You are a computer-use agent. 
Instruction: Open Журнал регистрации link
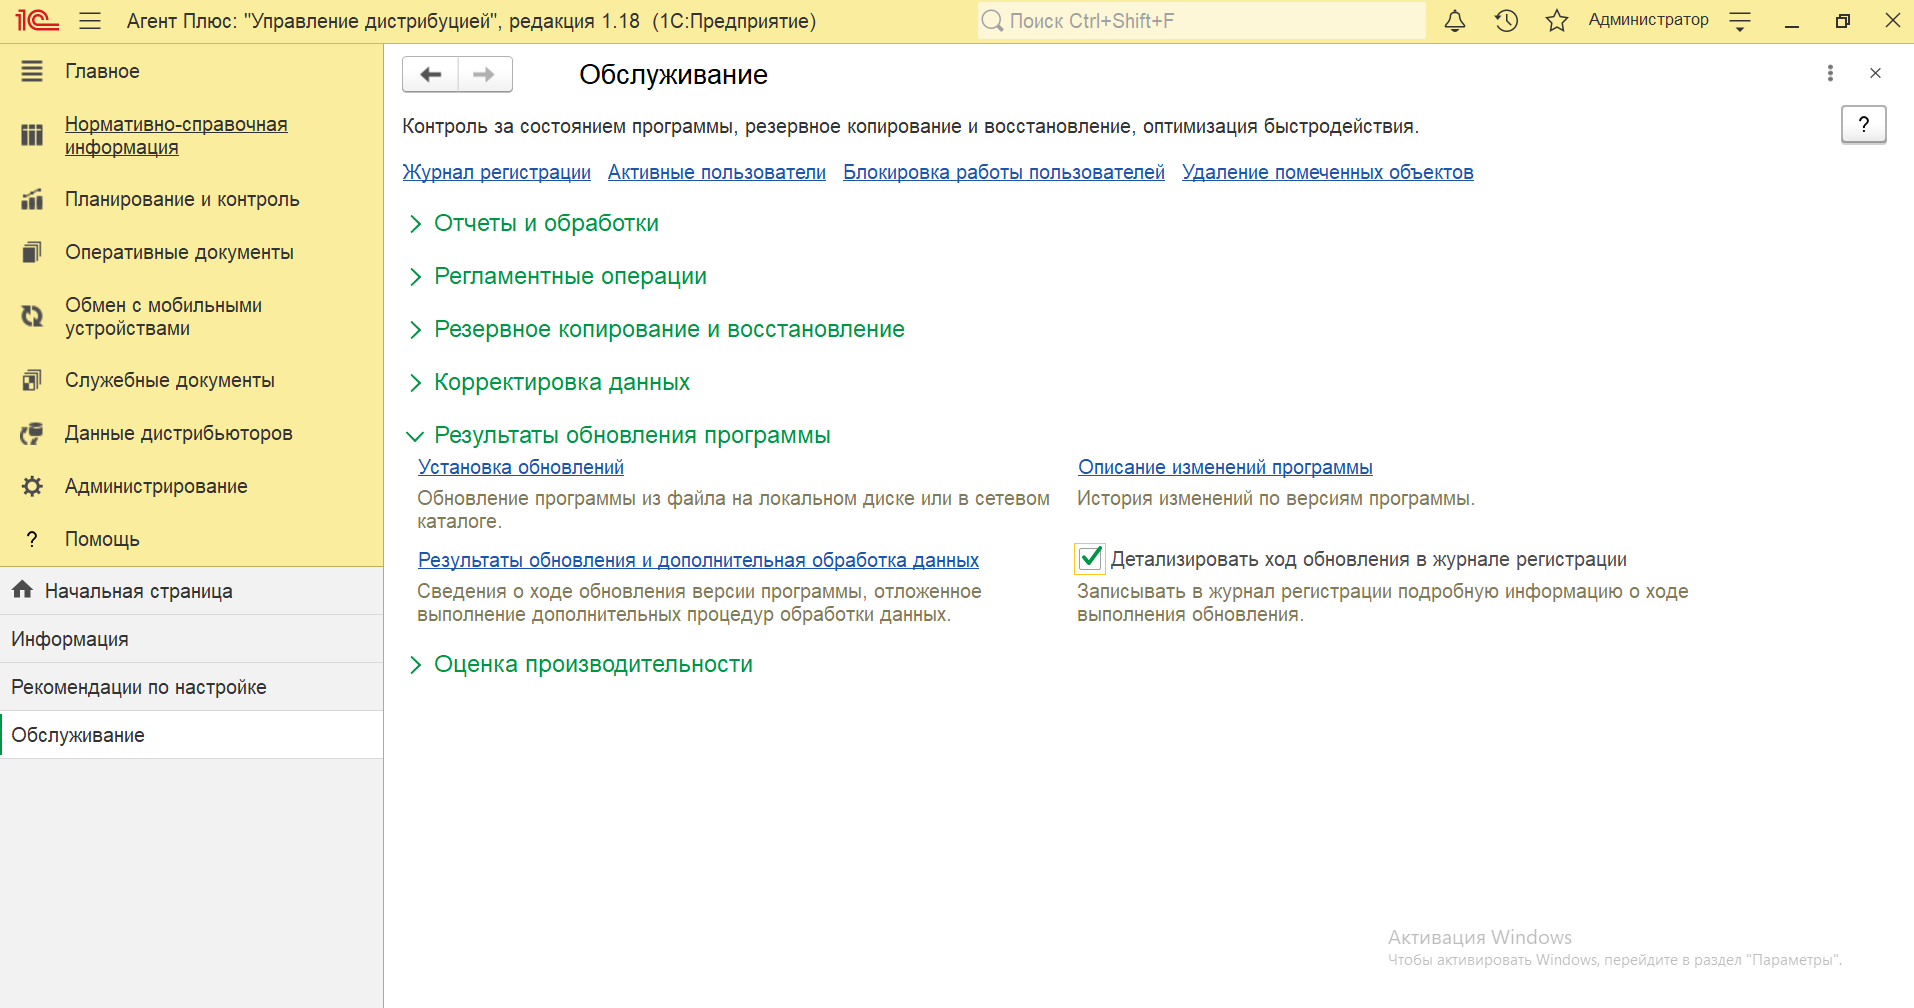tap(497, 172)
